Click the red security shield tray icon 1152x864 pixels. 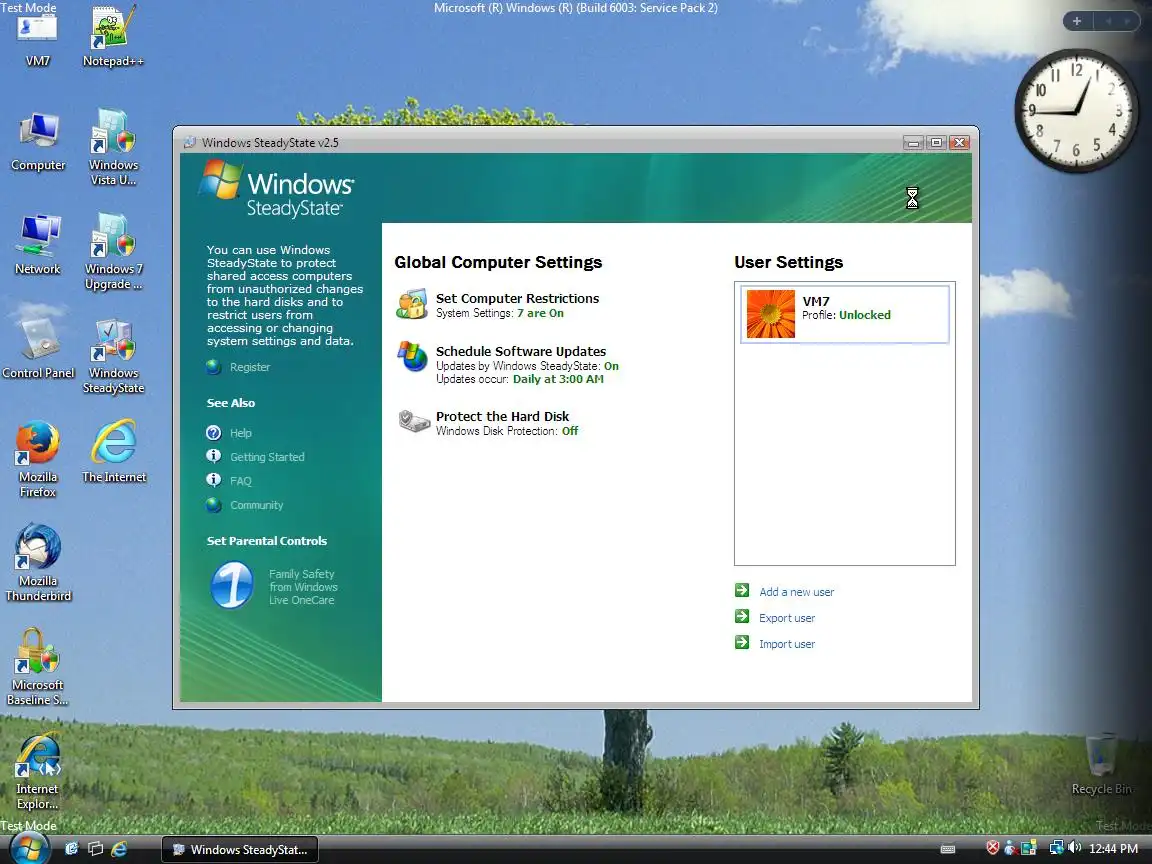point(993,848)
